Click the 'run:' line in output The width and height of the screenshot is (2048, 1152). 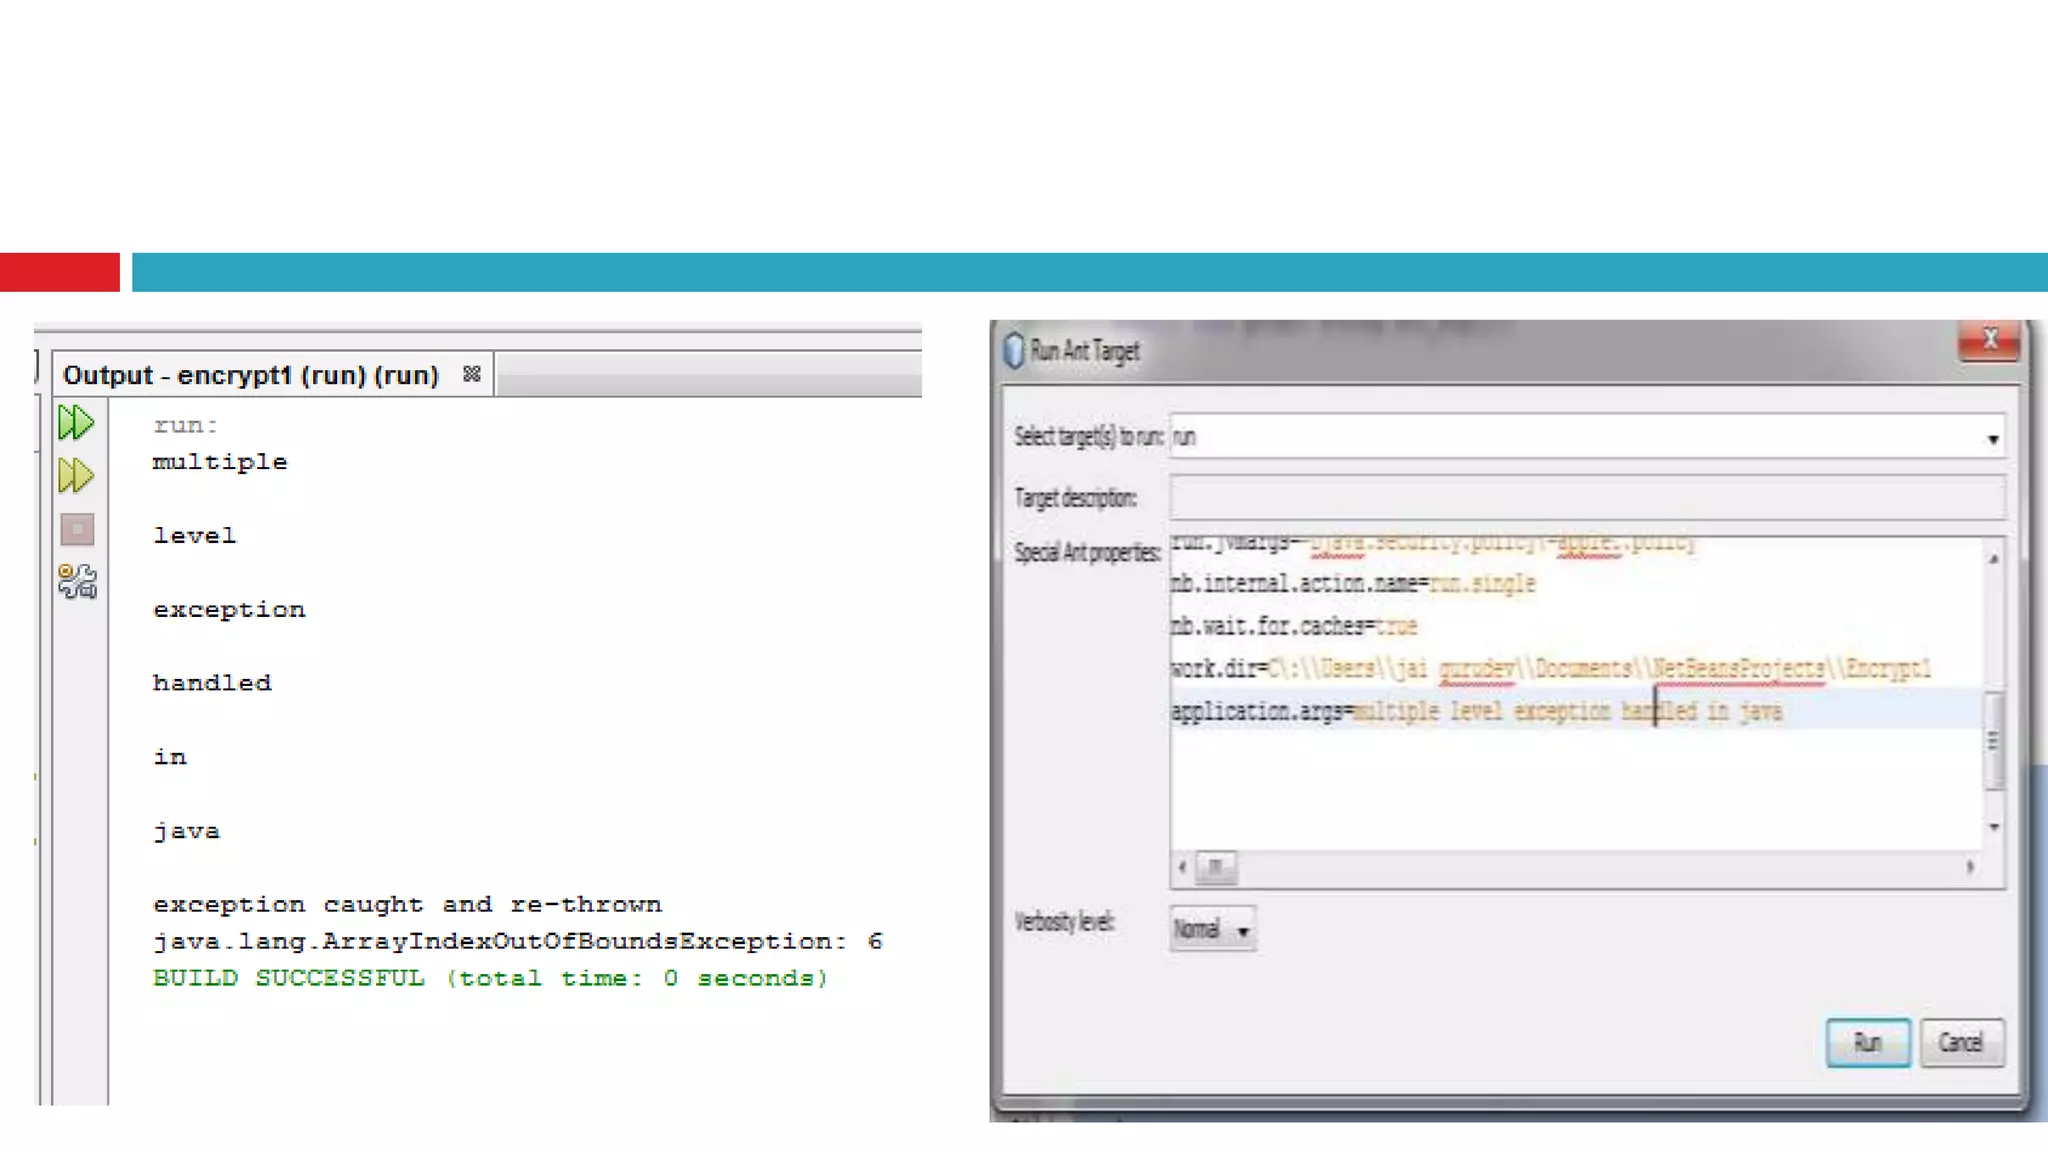click(x=185, y=425)
